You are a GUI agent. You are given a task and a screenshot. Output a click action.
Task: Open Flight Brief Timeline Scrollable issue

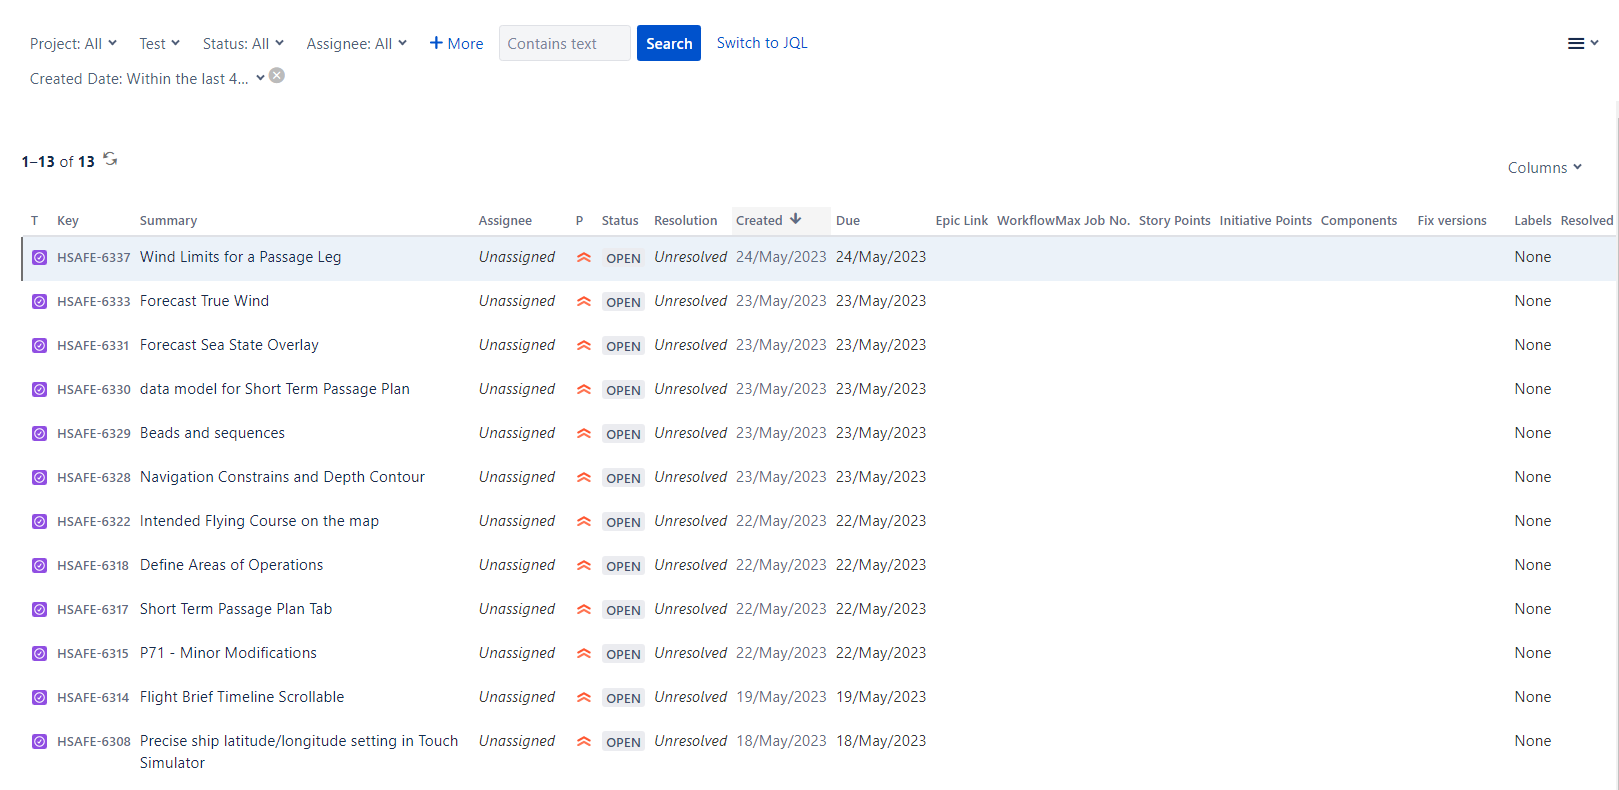pos(242,697)
